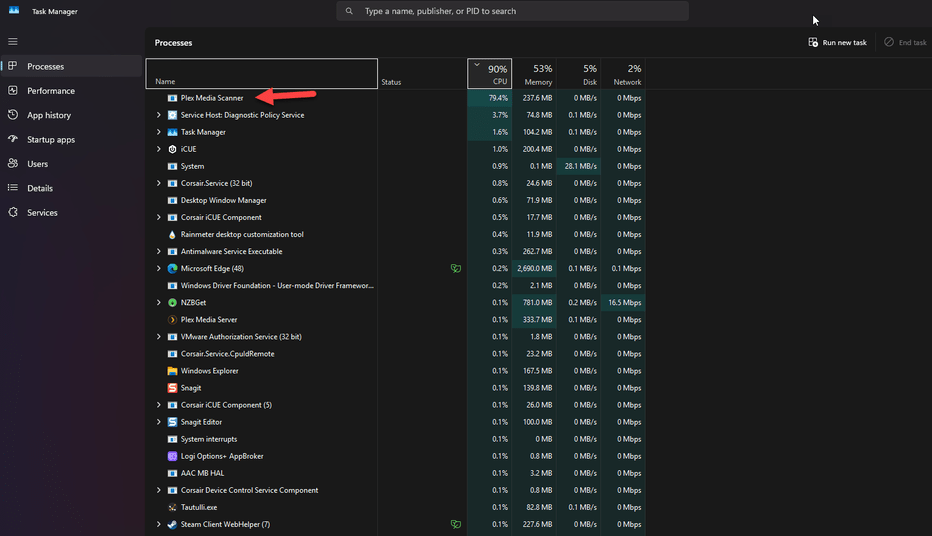Click the search magnifier icon

[x=350, y=11]
